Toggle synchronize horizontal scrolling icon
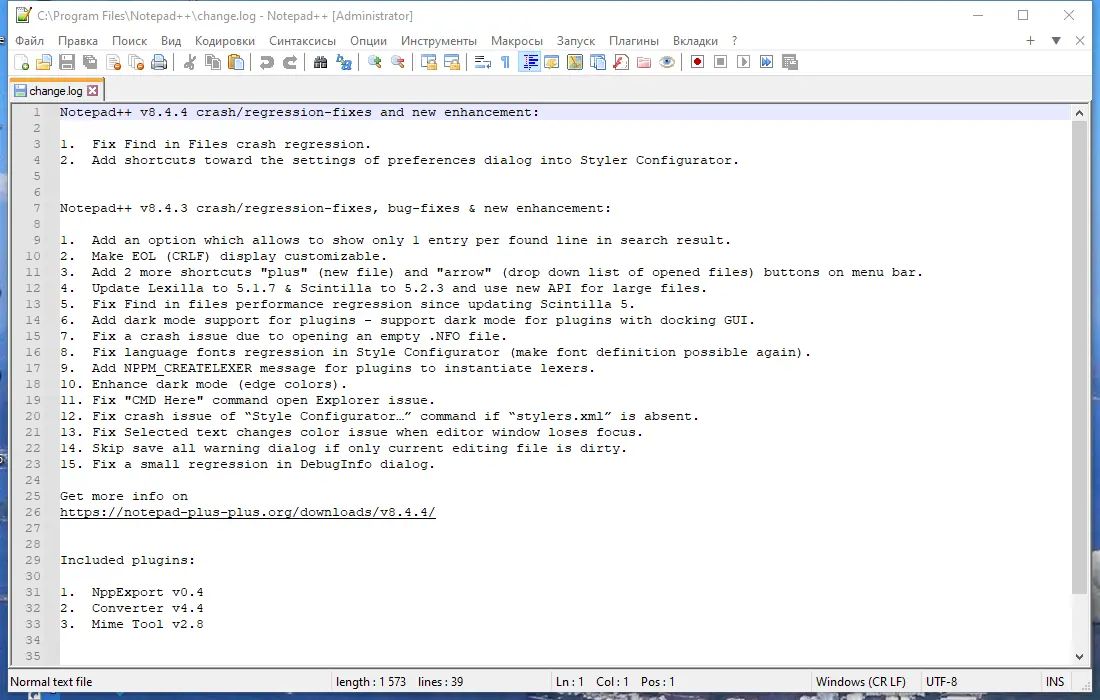 pos(452,62)
